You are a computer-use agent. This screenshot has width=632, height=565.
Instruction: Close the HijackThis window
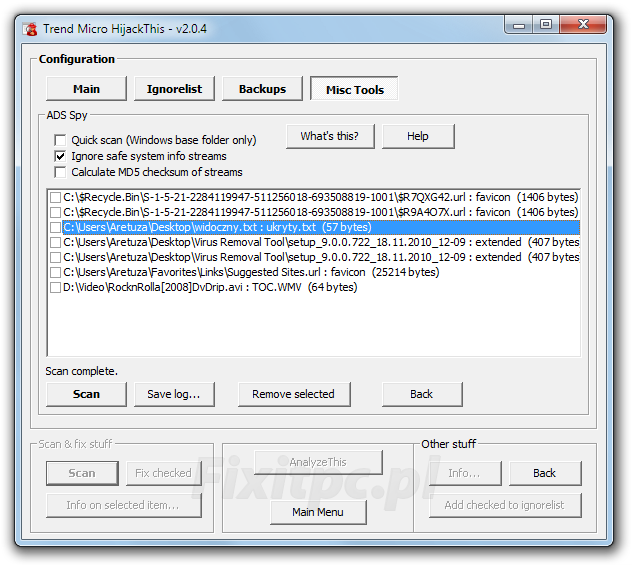coord(583,25)
